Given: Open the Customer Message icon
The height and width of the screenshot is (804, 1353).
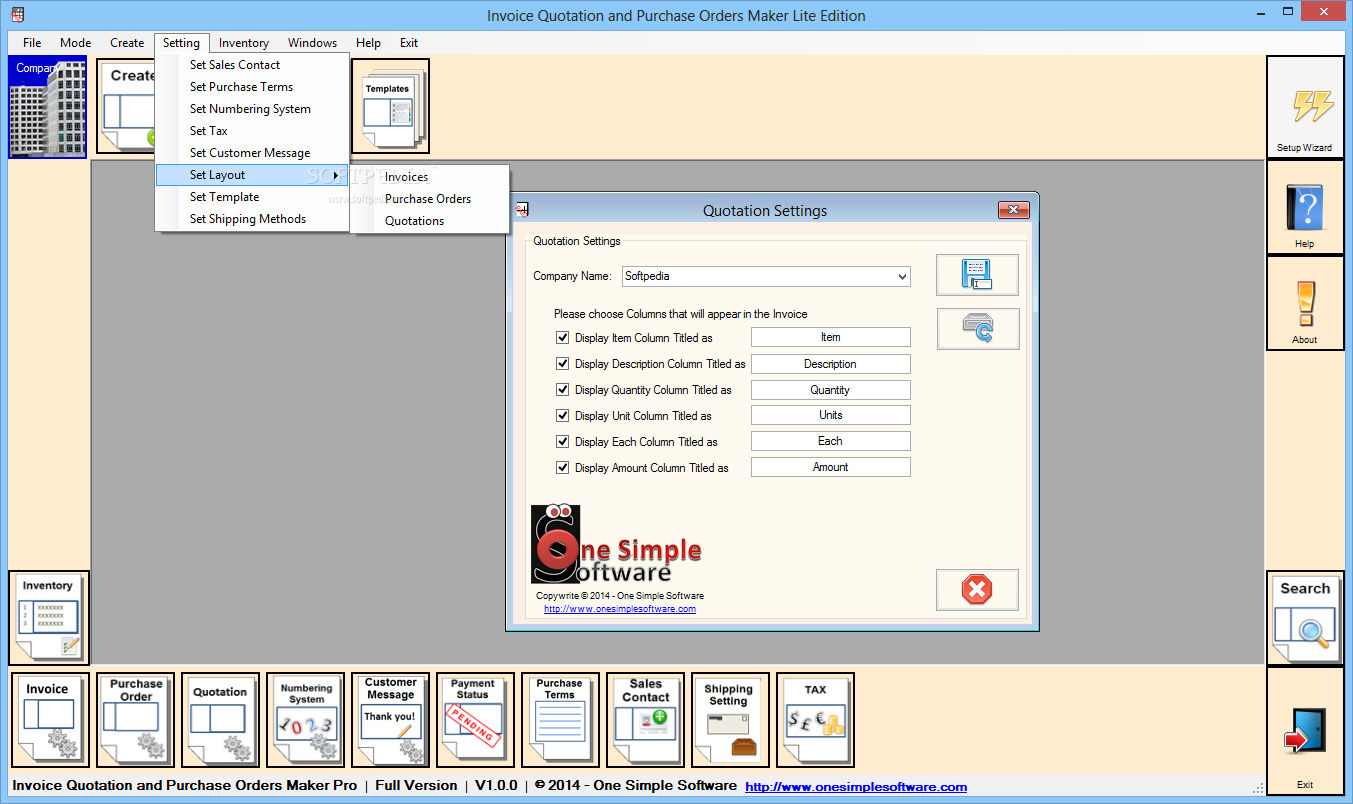Looking at the screenshot, I should [x=390, y=720].
